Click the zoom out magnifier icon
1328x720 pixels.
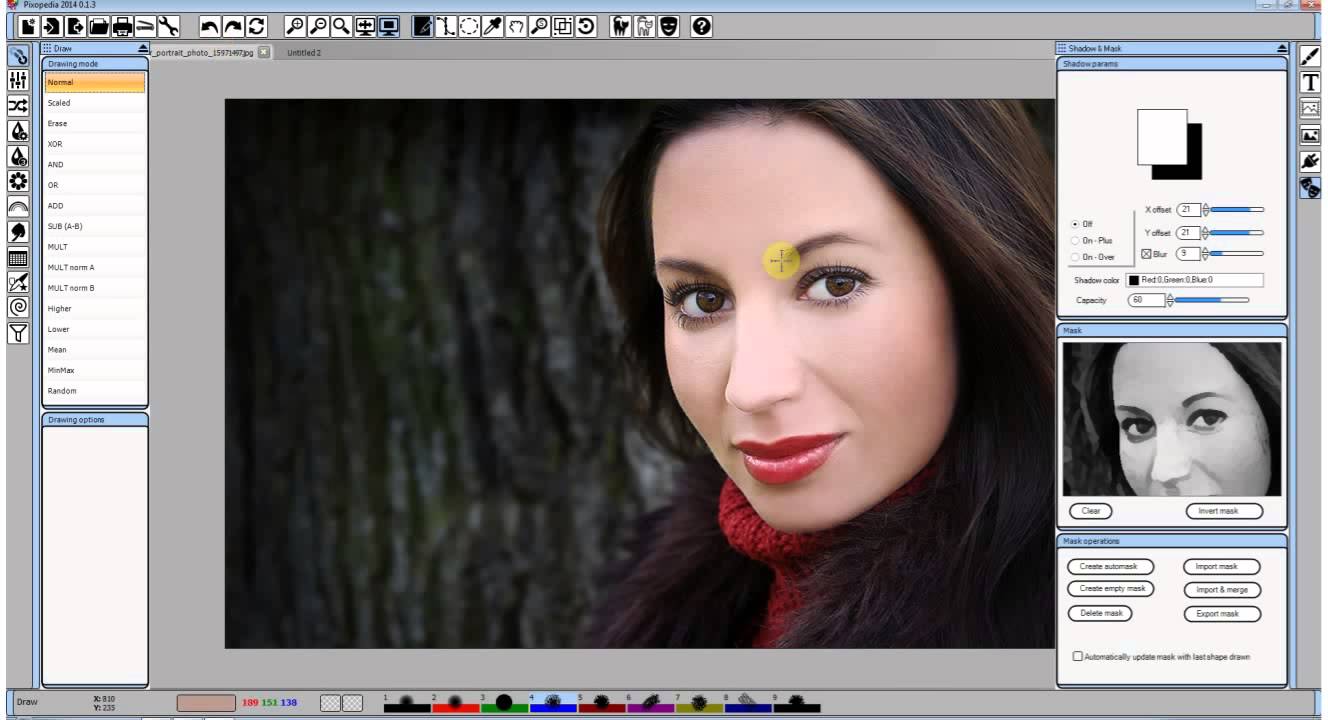pyautogui.click(x=318, y=27)
